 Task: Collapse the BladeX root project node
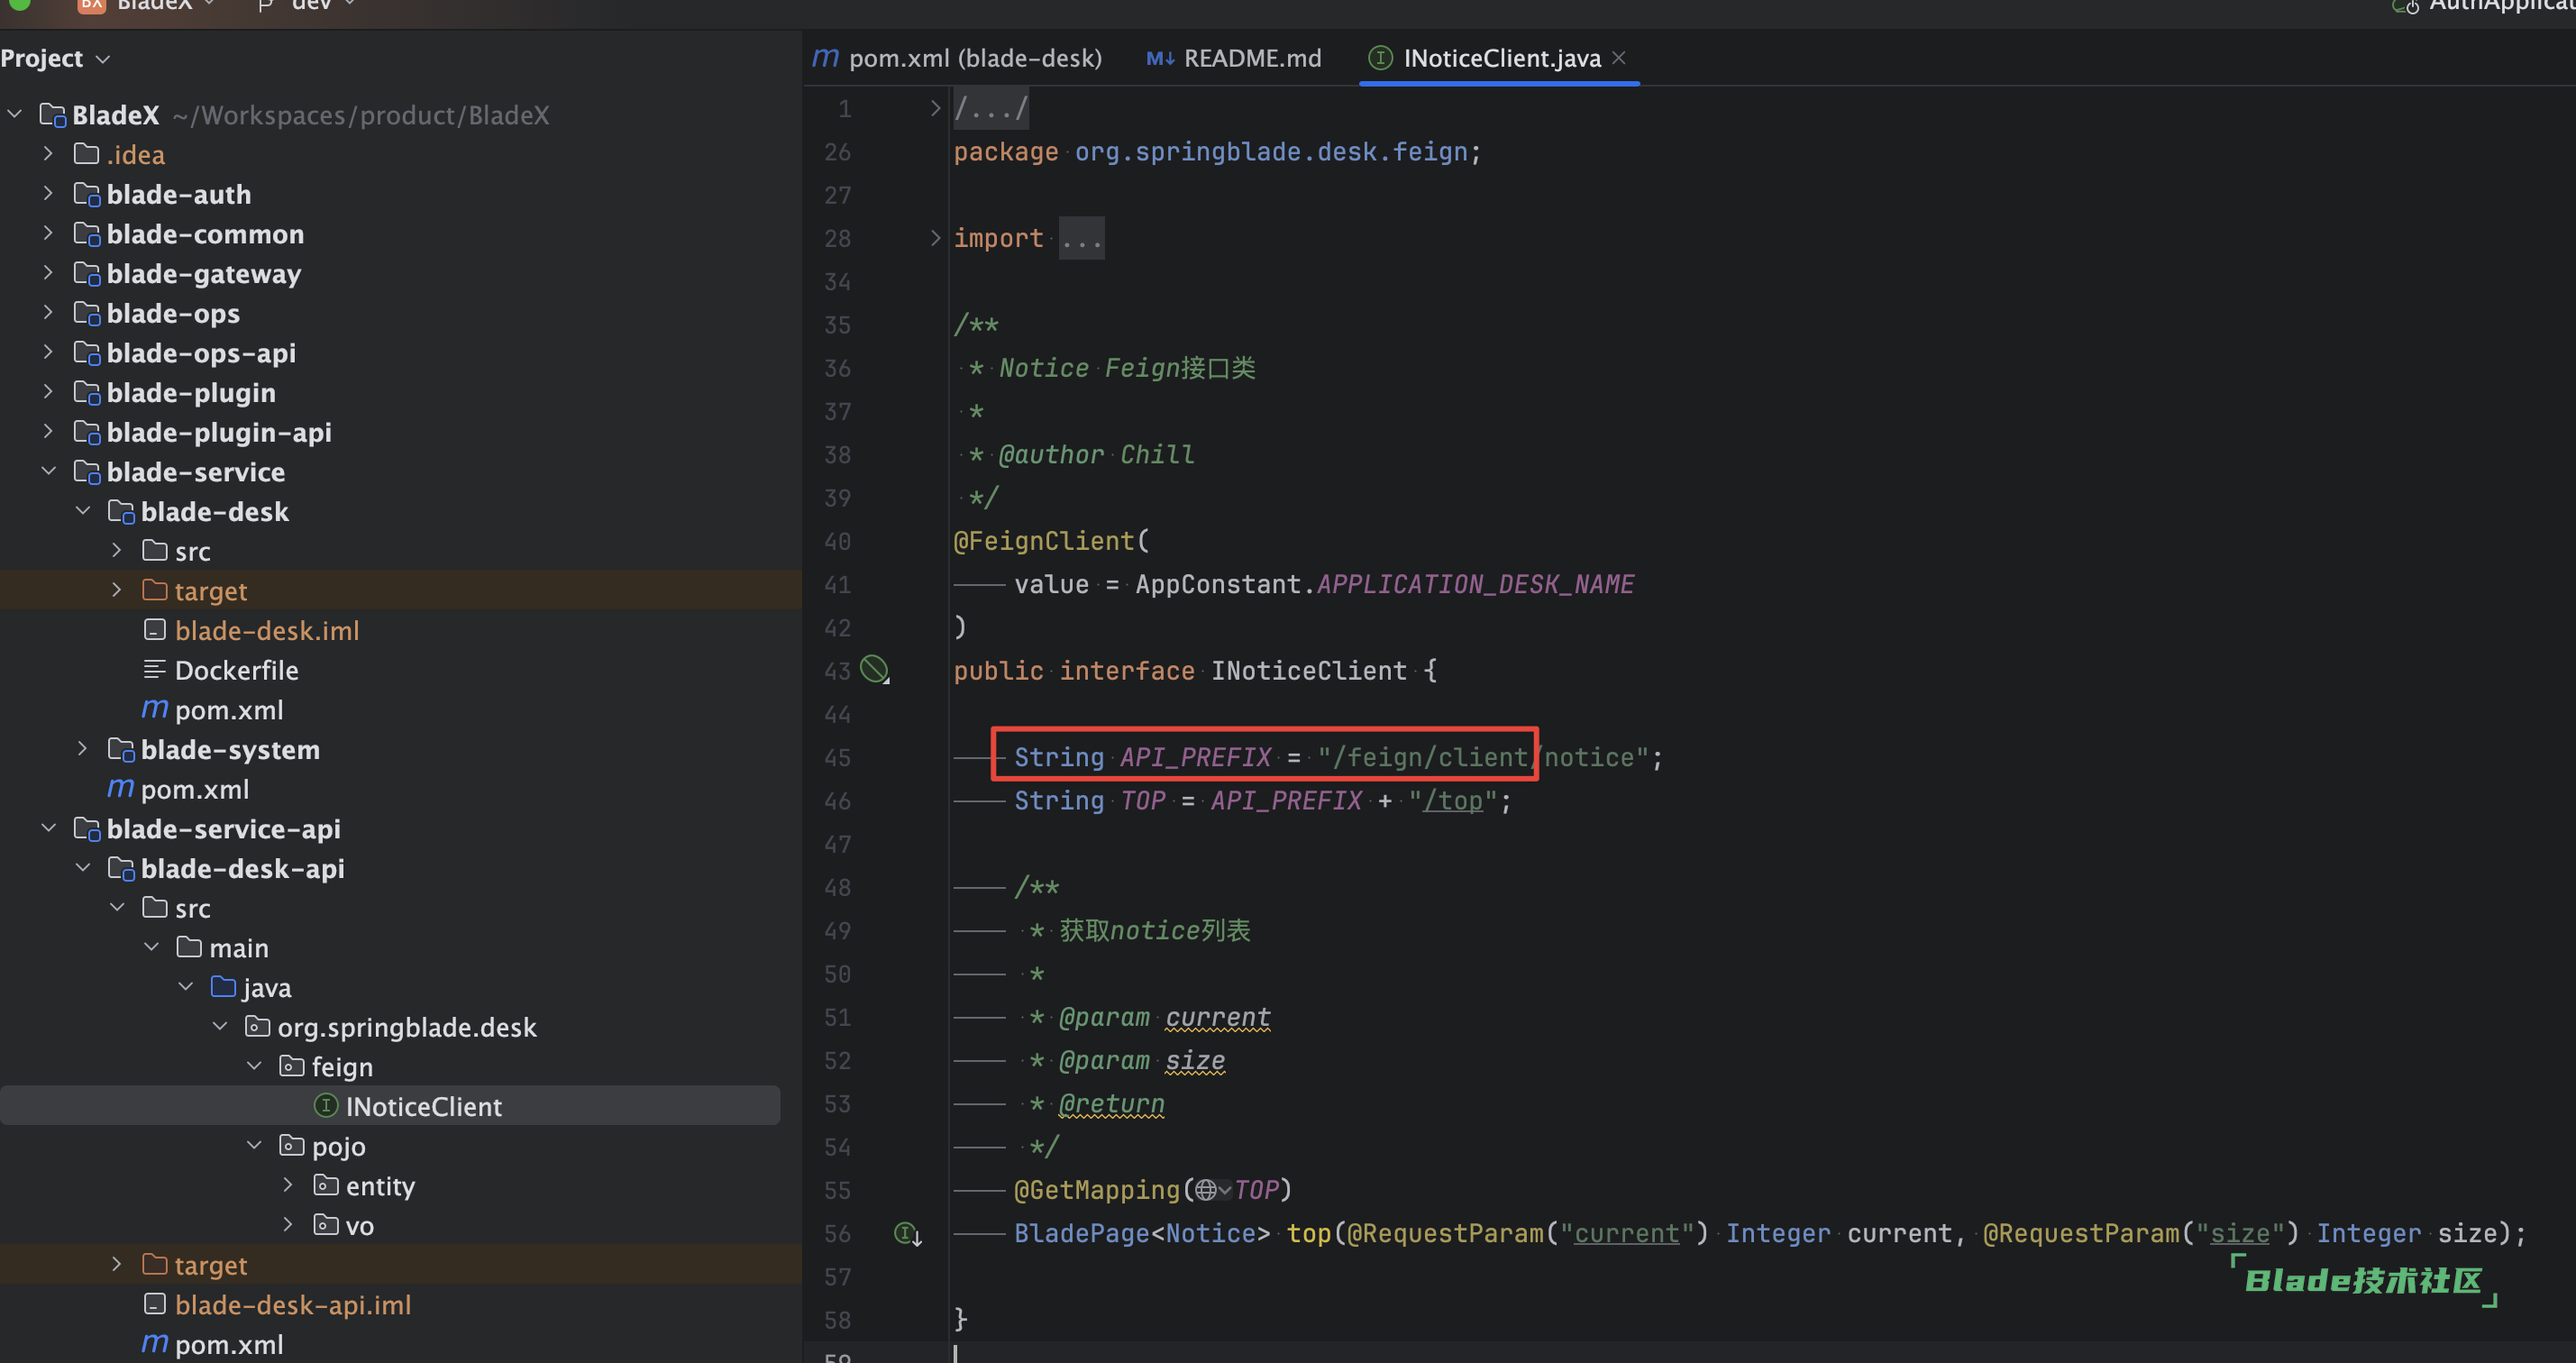(15, 114)
